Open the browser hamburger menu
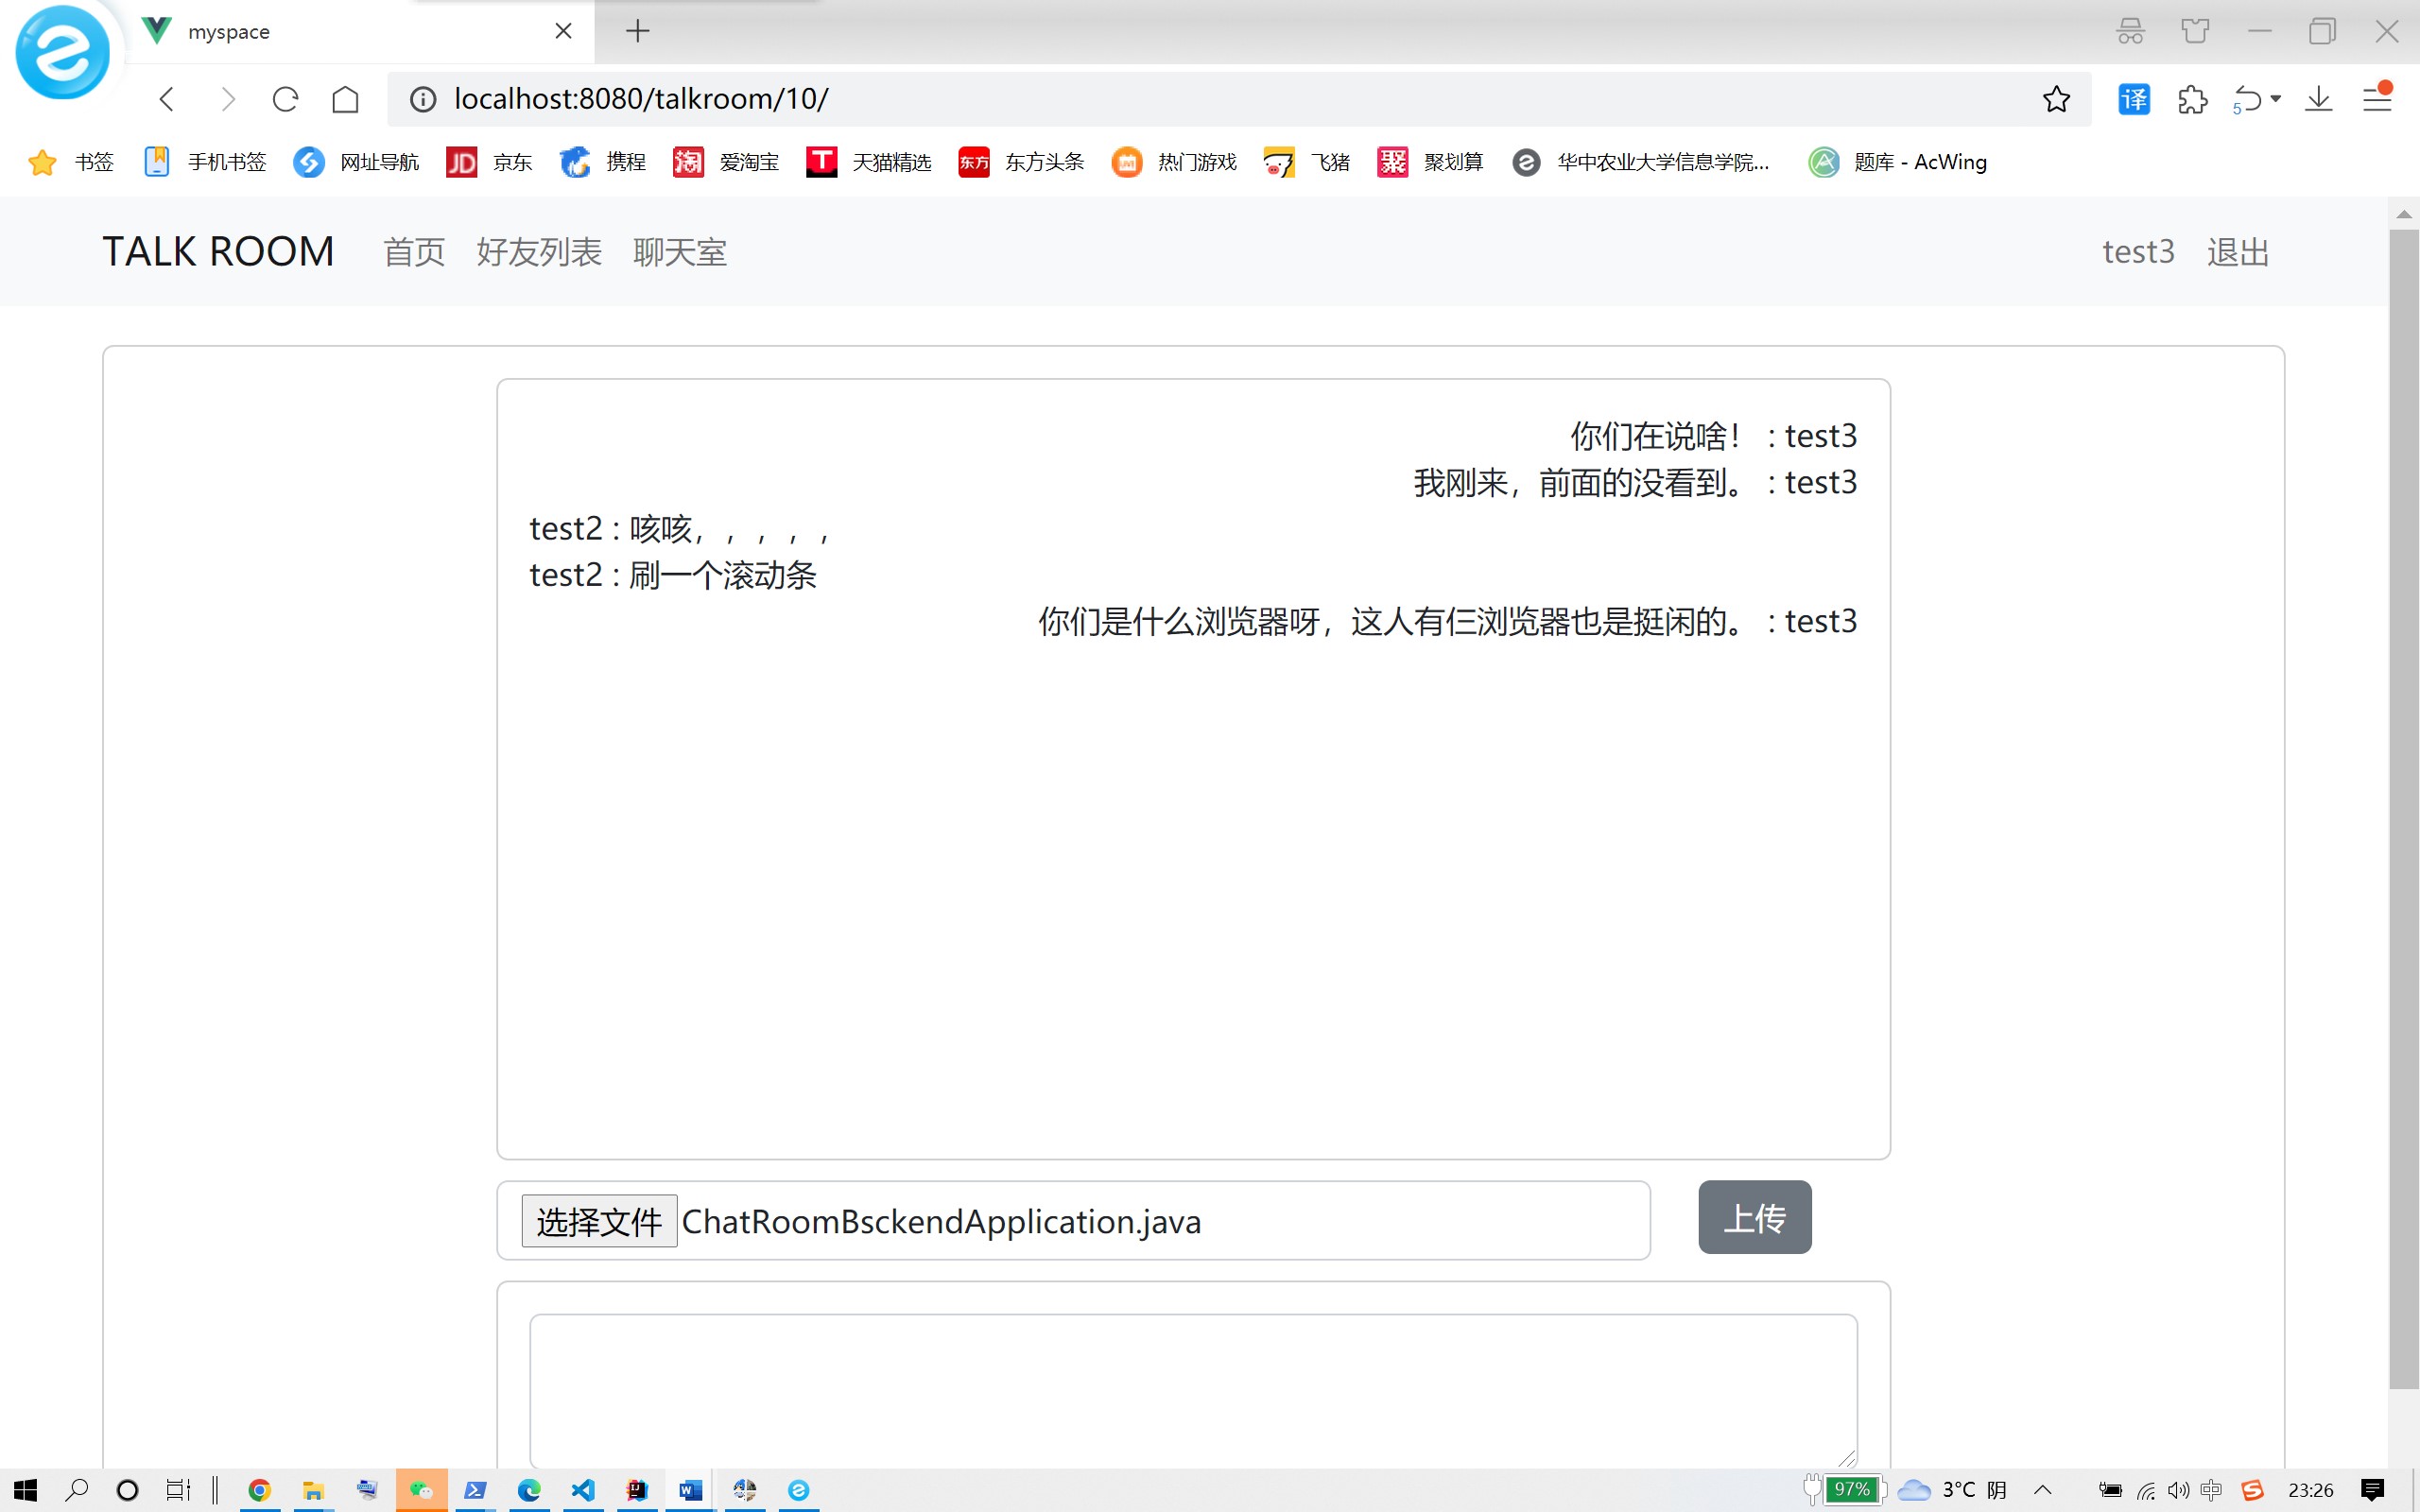Viewport: 2420px width, 1512px height. point(2377,99)
